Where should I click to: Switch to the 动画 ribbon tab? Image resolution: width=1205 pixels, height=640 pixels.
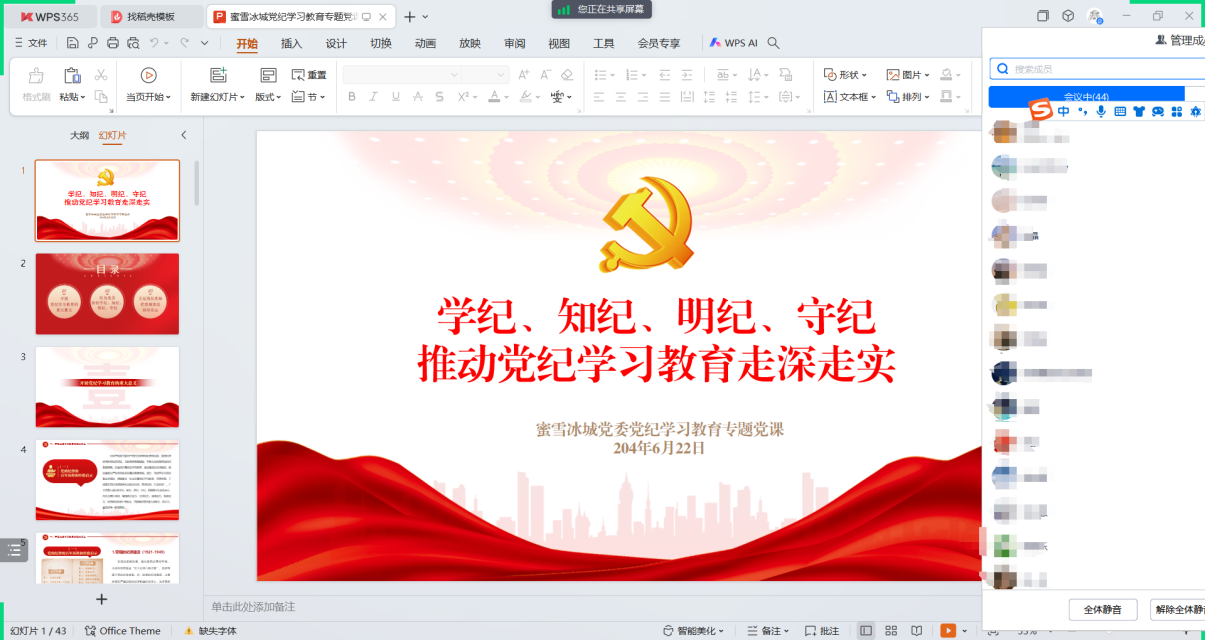click(423, 42)
